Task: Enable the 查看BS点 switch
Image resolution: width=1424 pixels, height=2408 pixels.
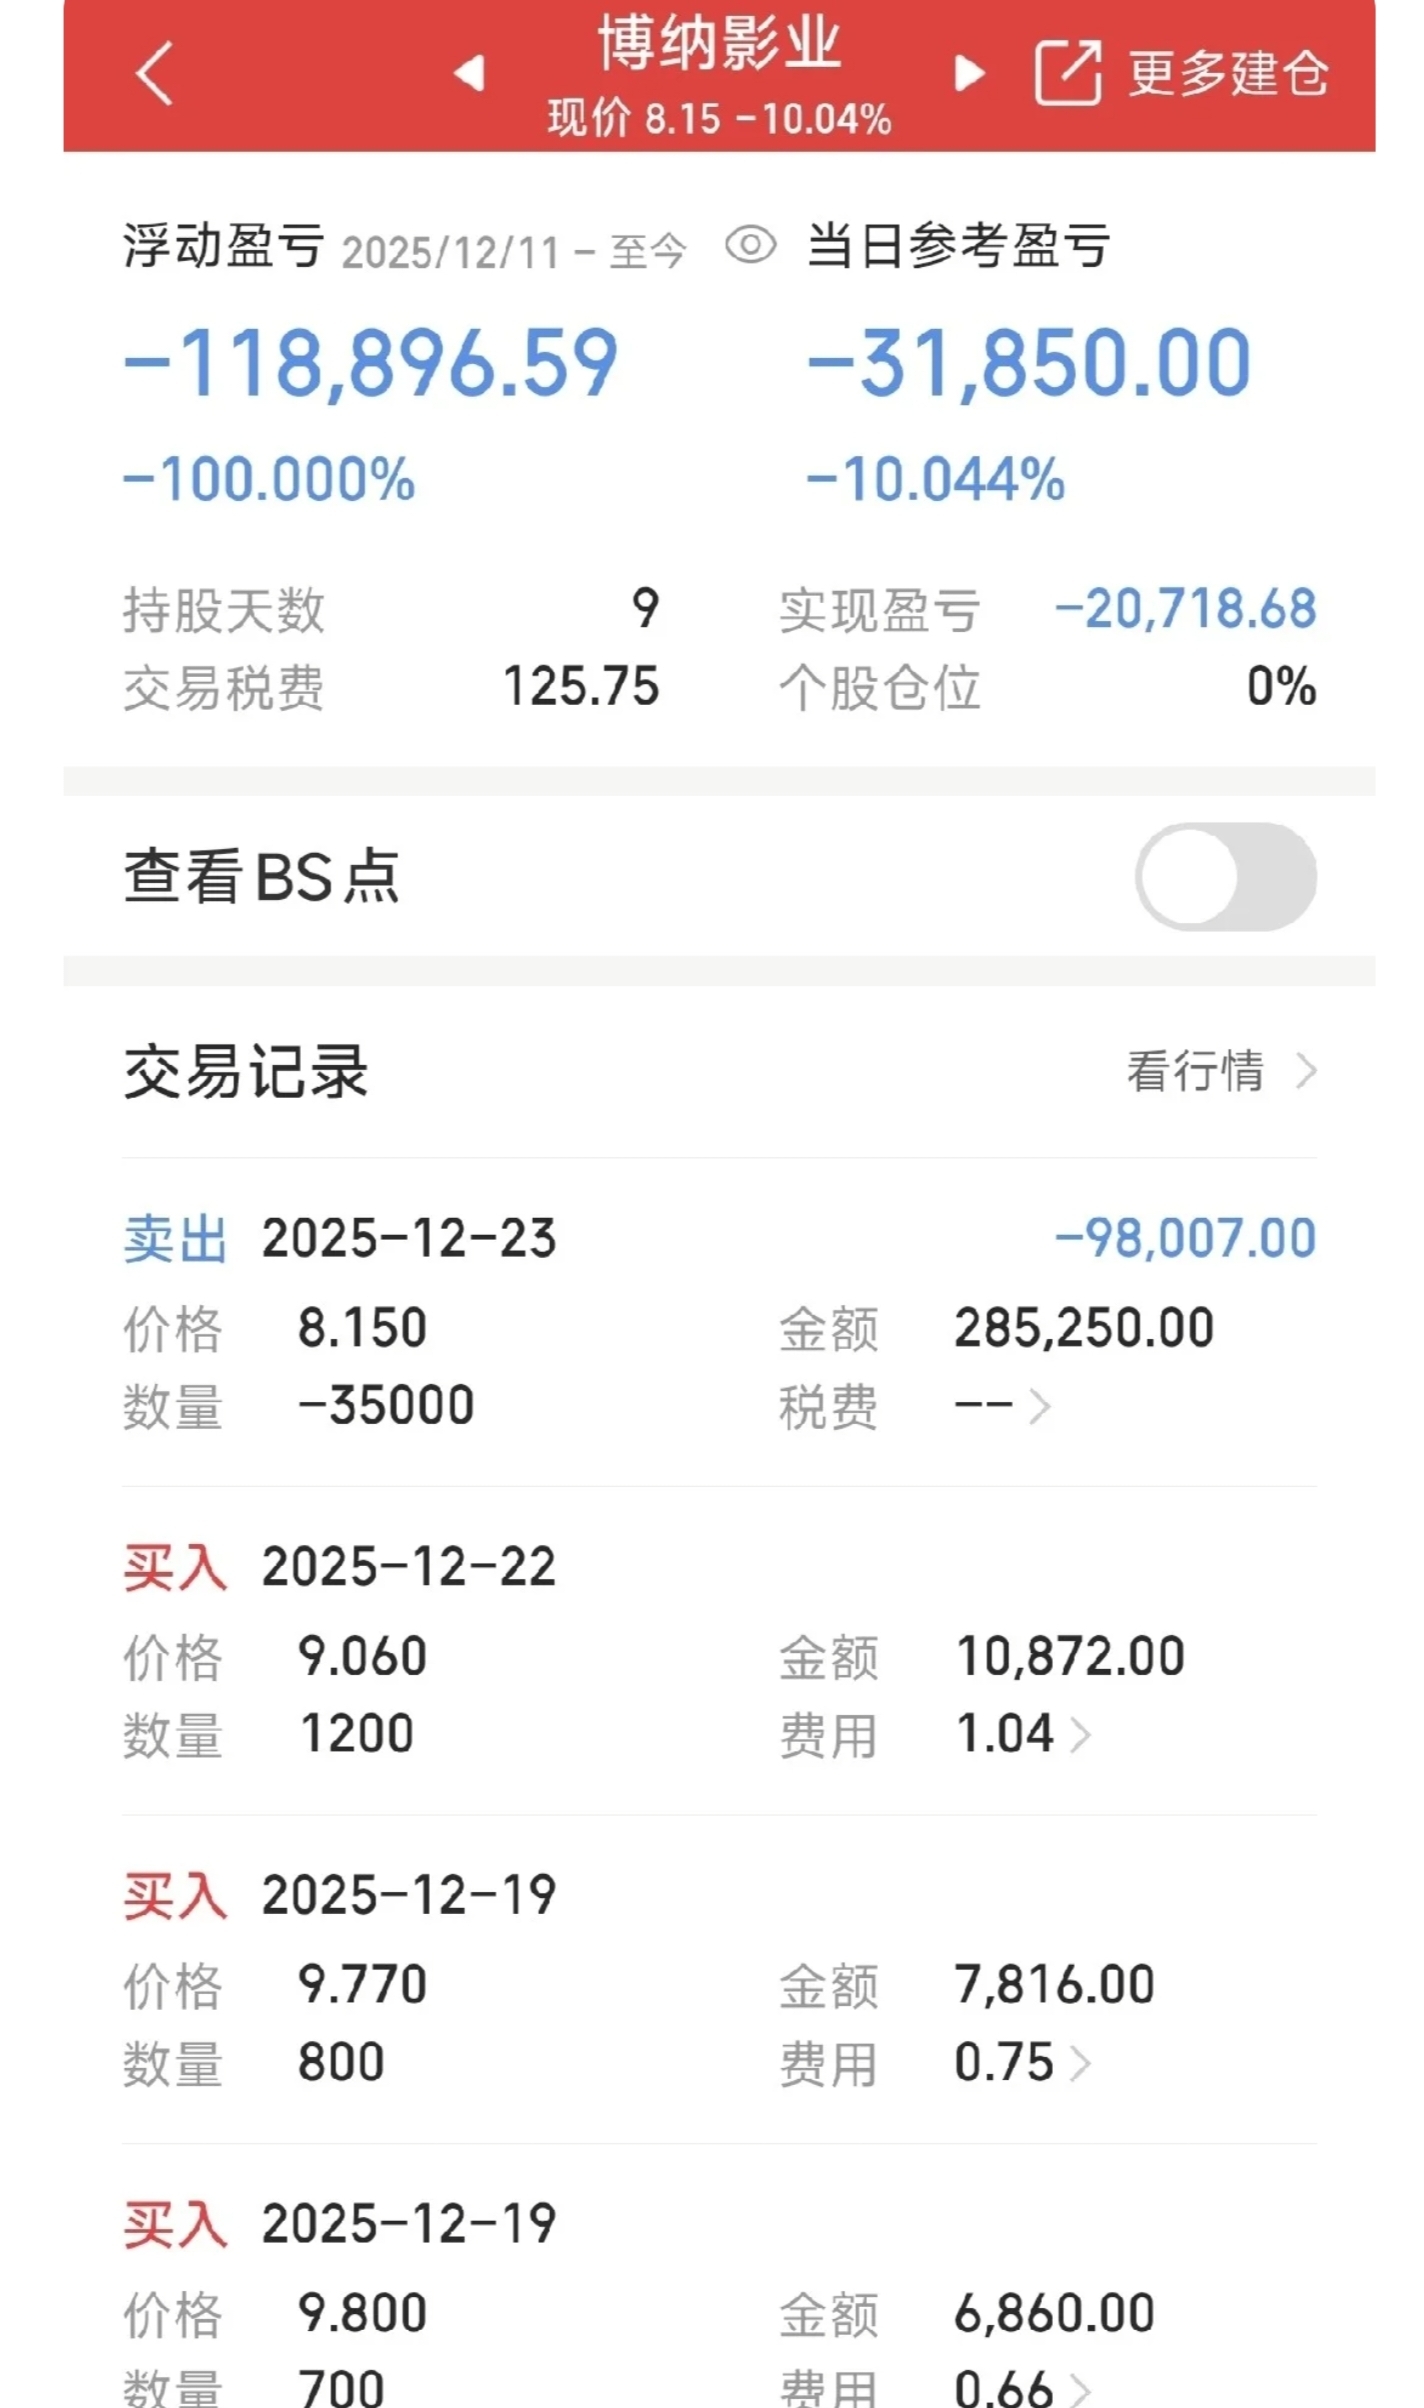Action: [1225, 877]
